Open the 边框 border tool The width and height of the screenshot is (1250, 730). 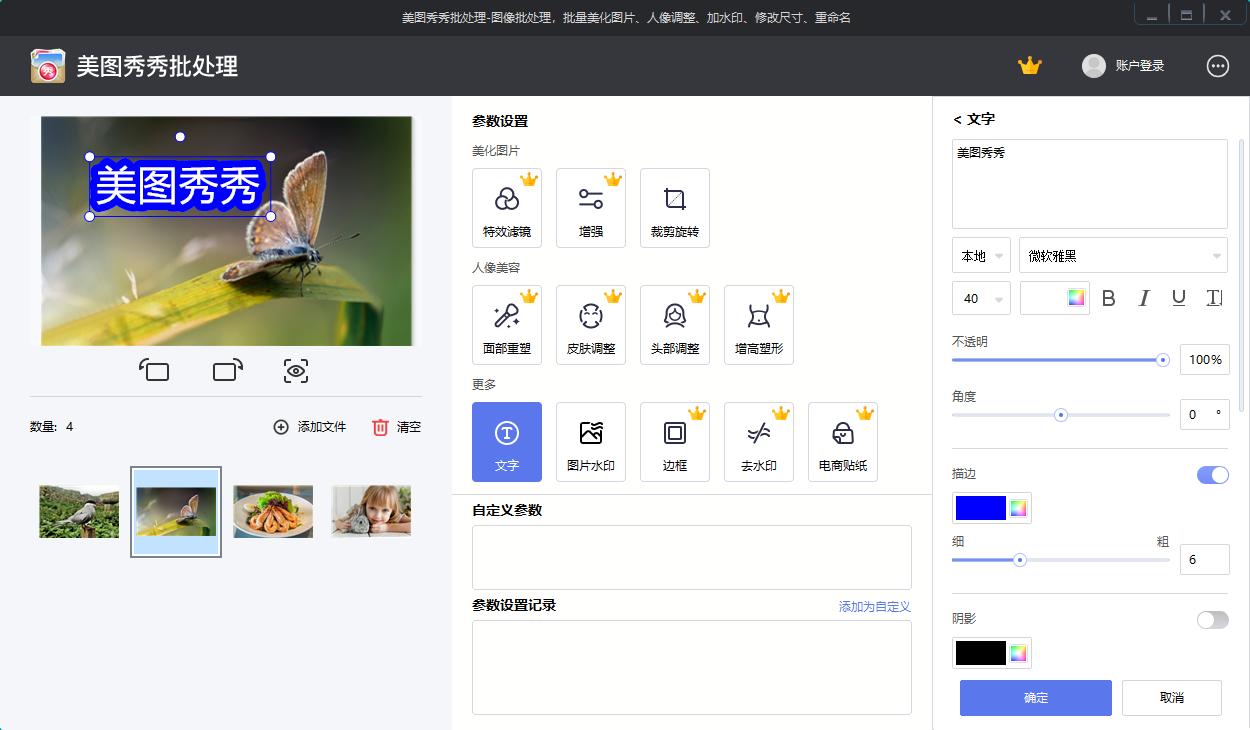(675, 442)
